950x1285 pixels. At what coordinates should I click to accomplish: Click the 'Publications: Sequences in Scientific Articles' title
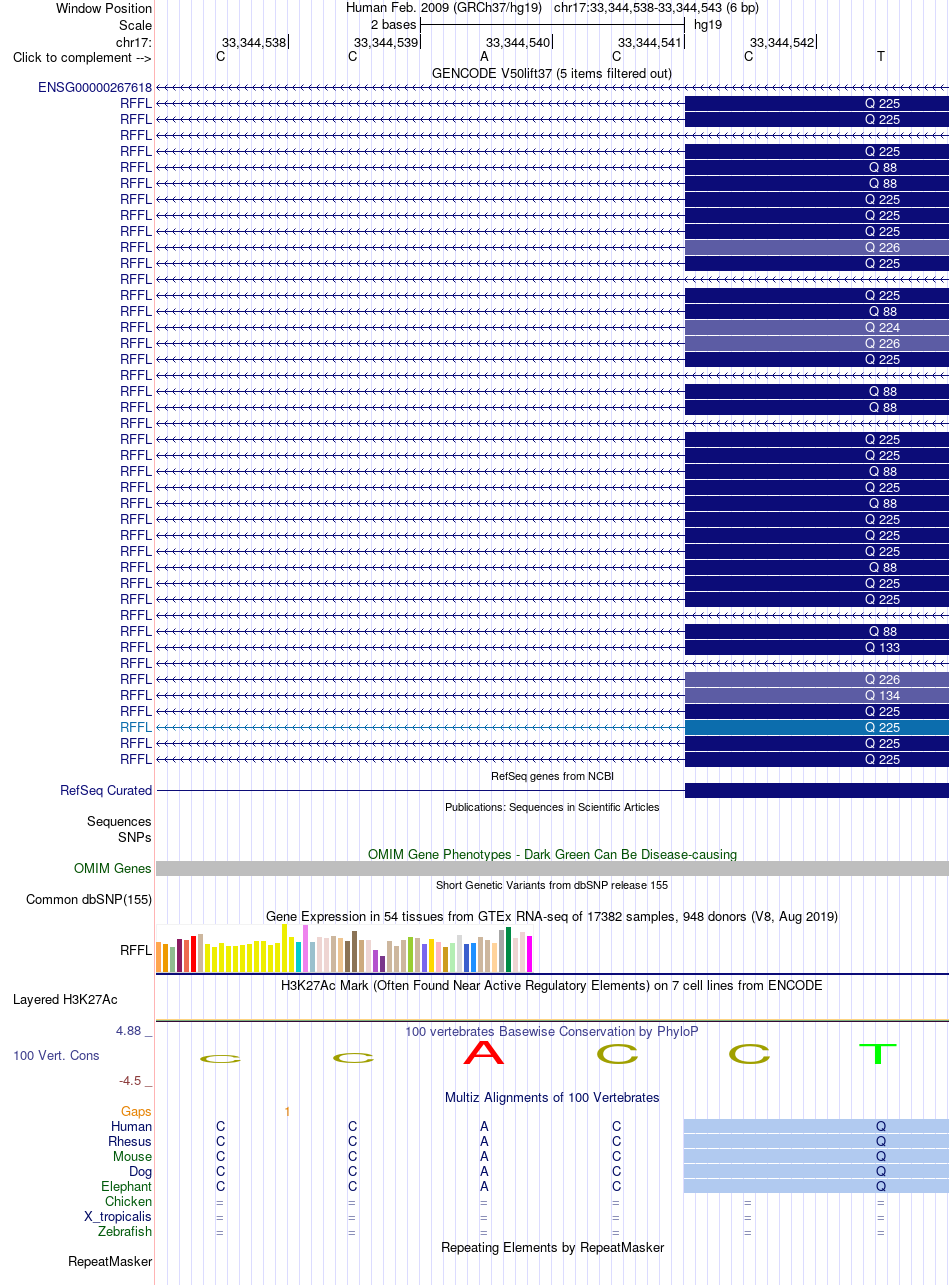552,806
